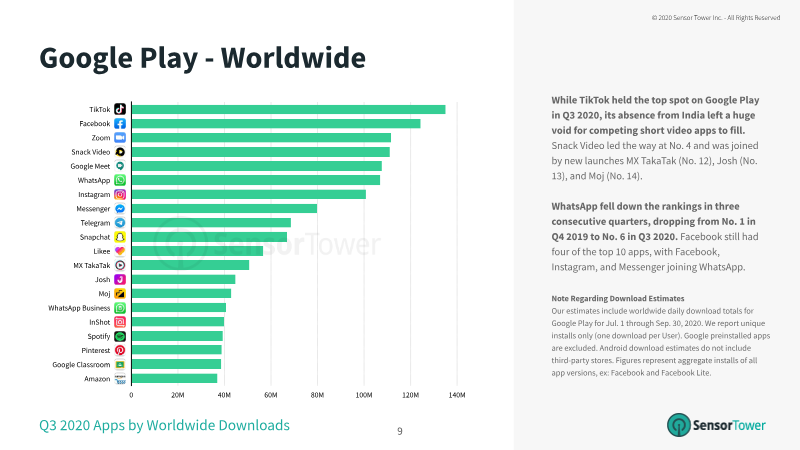The image size is (800, 450).
Task: Click the WhatsApp download bar
Action: click(256, 180)
